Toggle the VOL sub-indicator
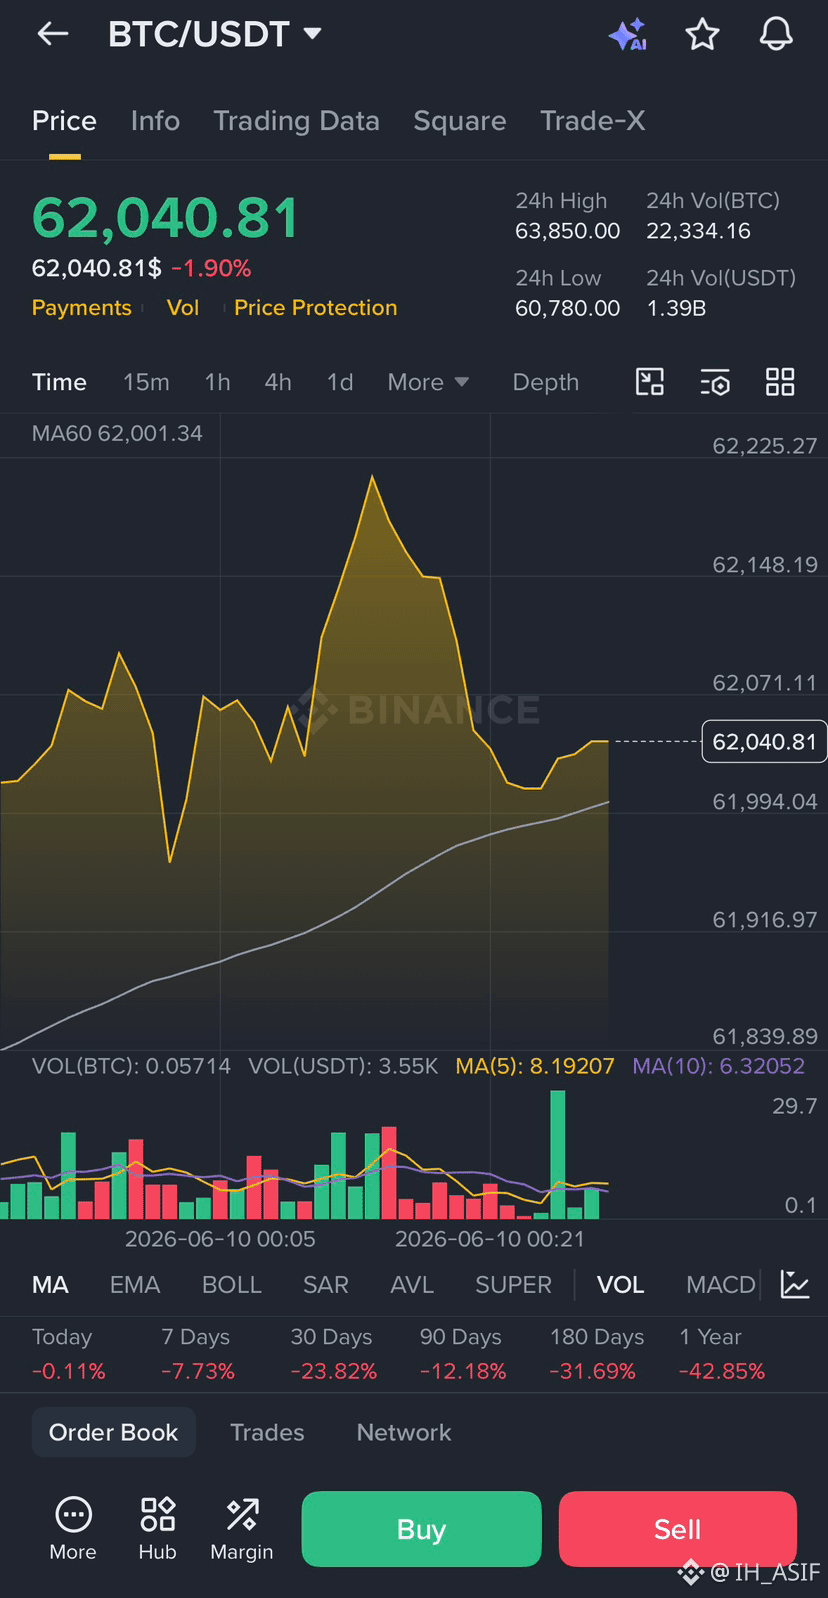 tap(620, 1285)
